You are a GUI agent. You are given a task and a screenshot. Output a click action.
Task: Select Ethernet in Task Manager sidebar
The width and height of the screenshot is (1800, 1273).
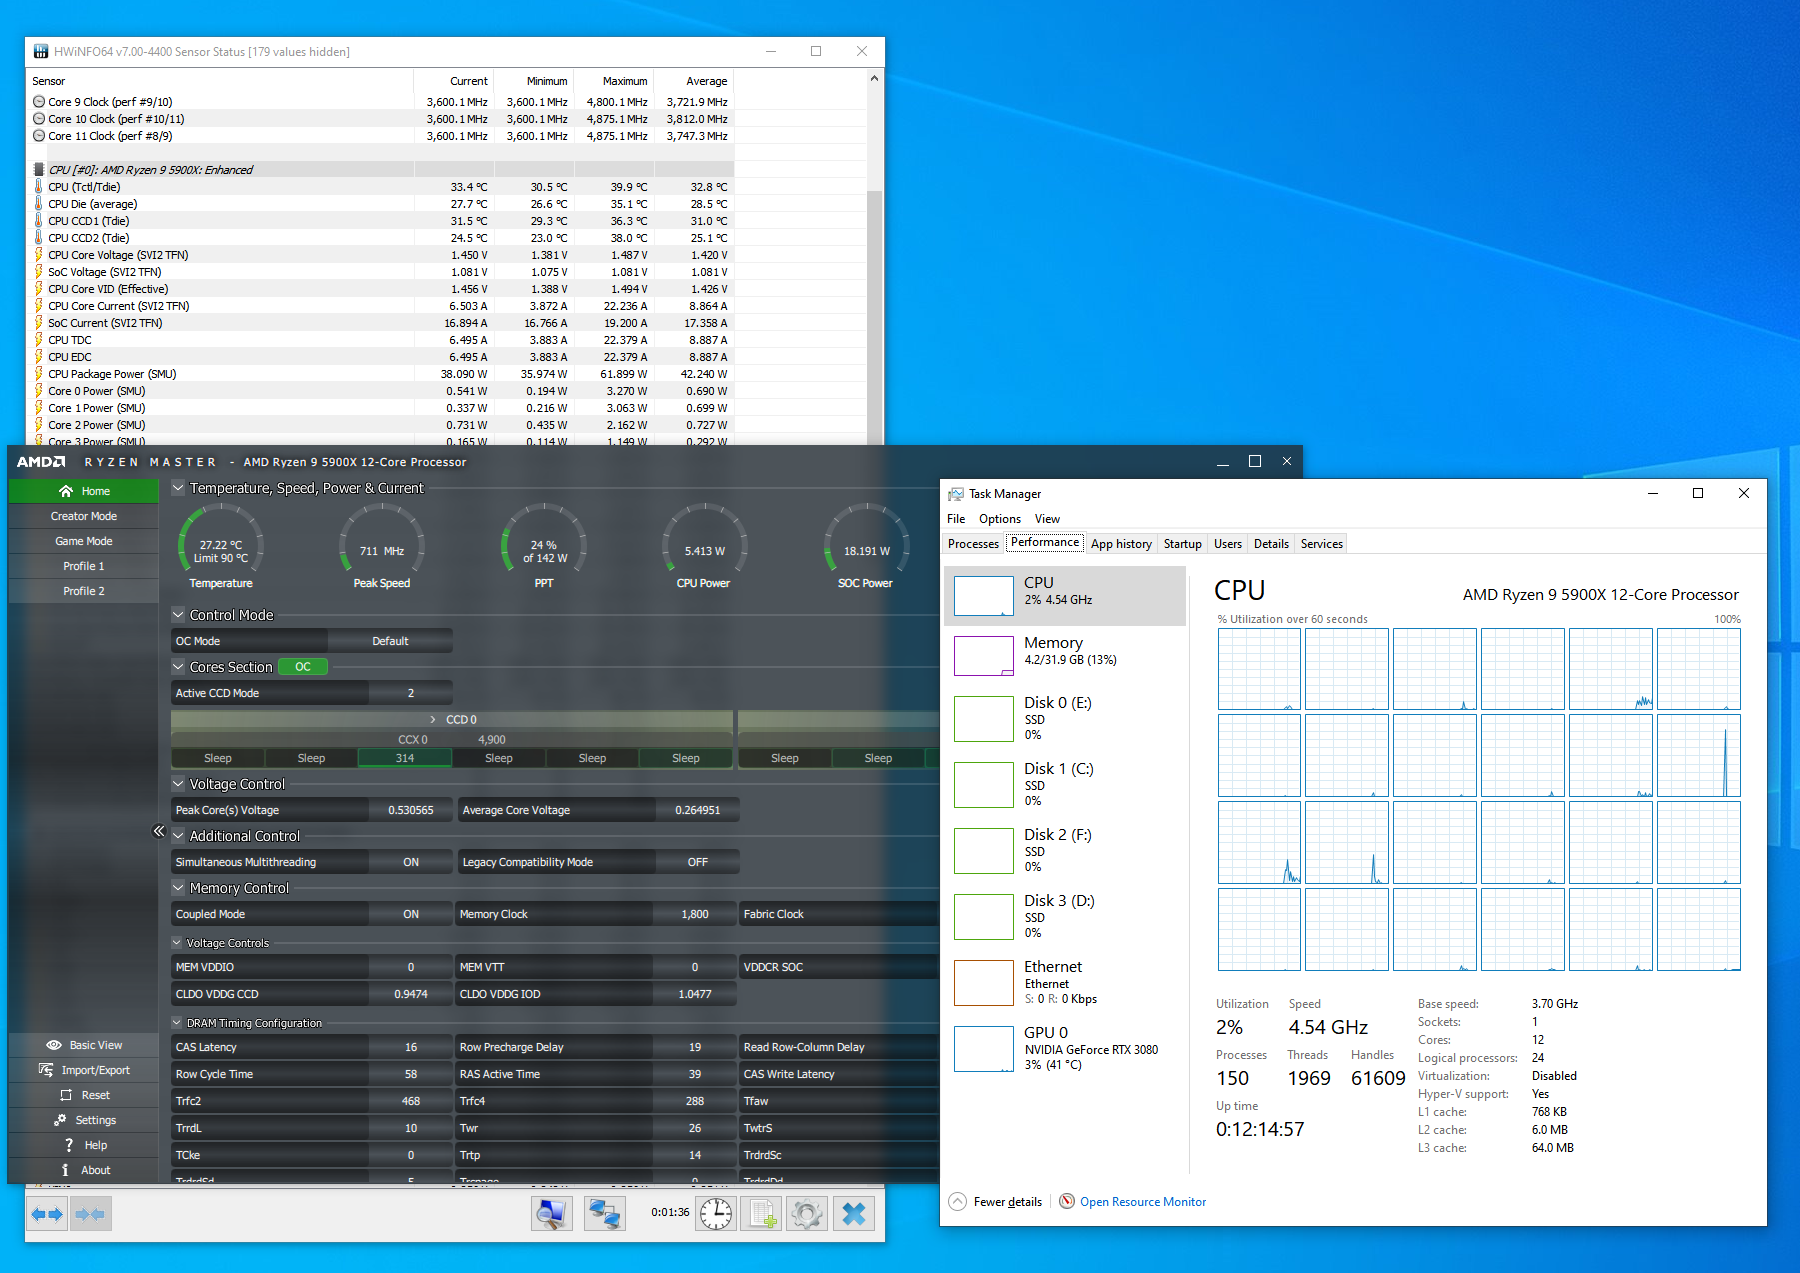[1065, 982]
